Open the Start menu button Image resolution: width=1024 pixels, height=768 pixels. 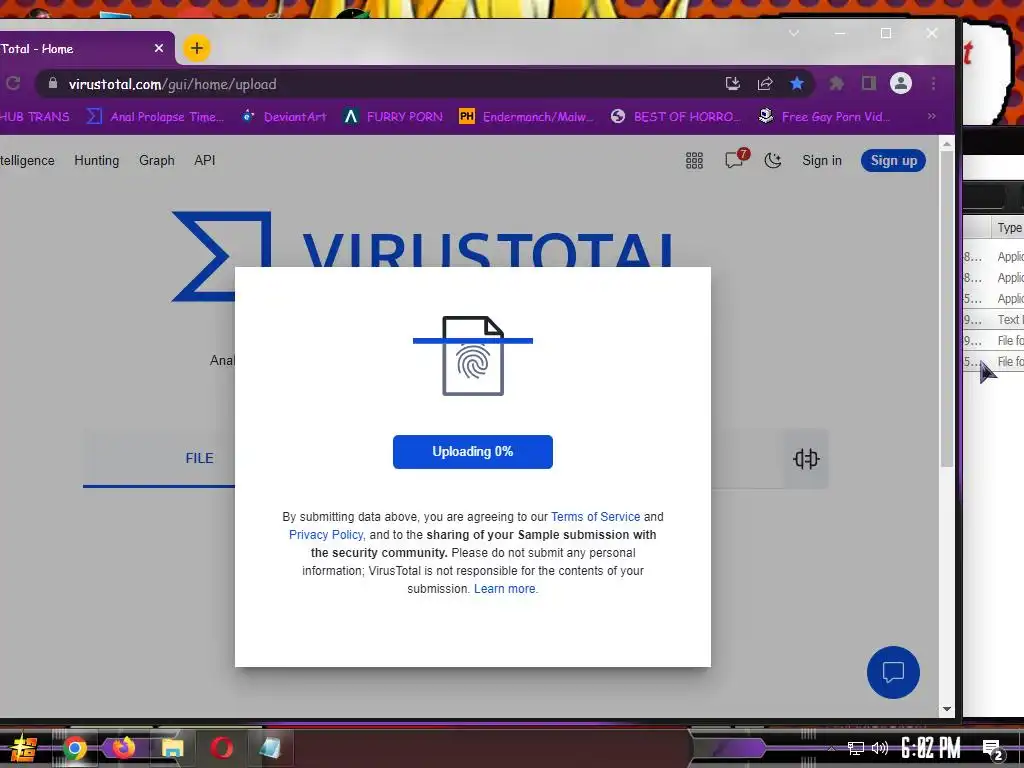click(x=24, y=748)
